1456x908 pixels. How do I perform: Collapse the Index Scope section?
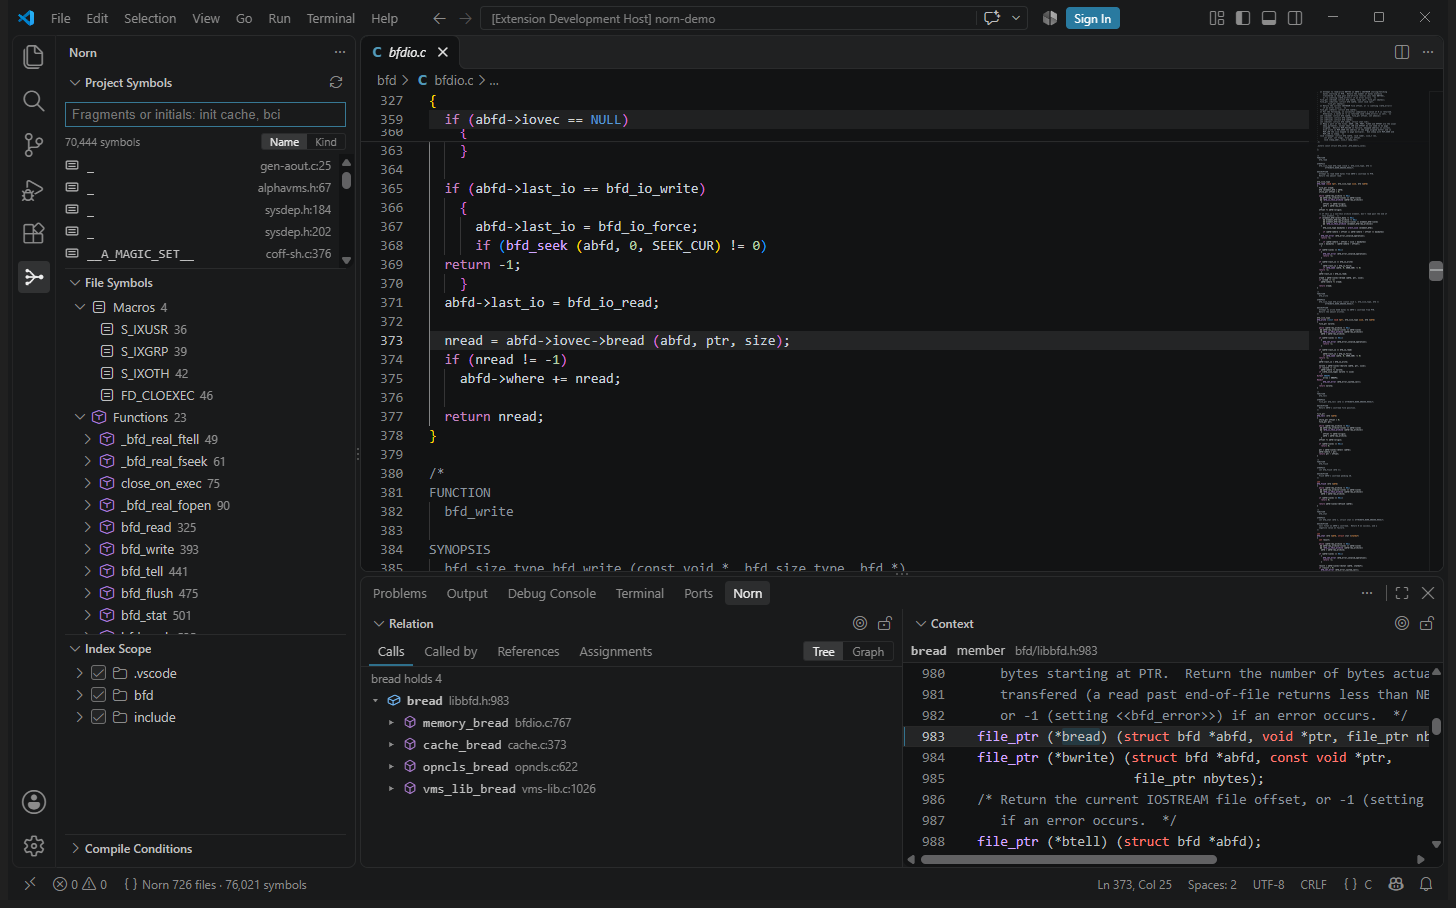coord(75,648)
